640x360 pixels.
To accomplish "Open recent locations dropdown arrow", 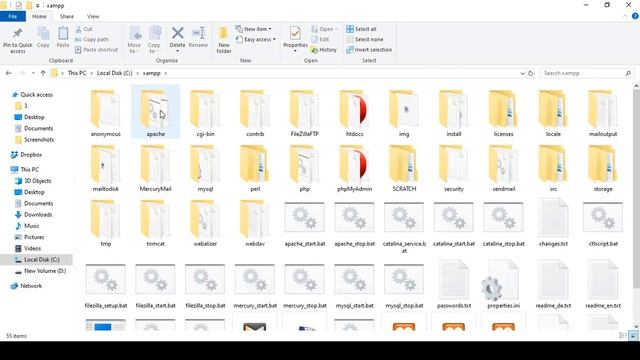I will coord(33,73).
